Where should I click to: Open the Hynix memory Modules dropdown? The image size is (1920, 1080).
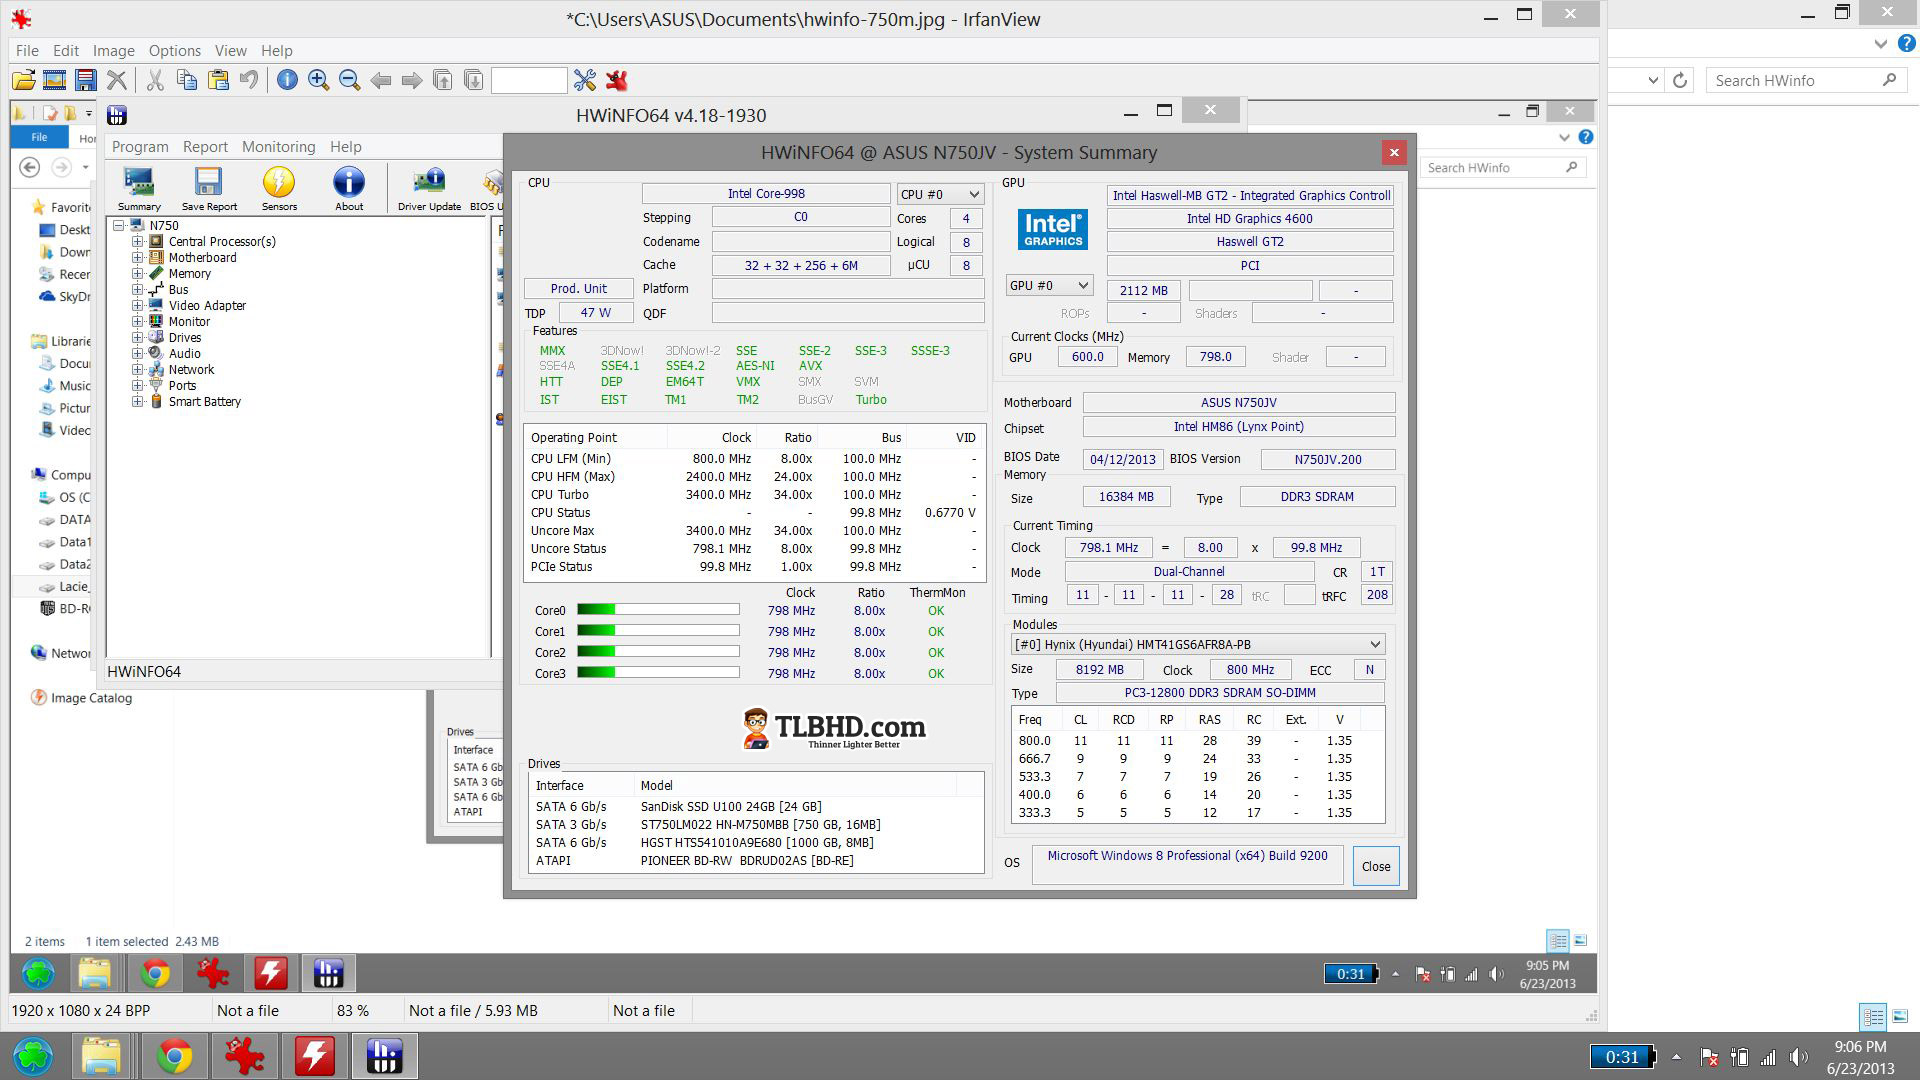(x=1198, y=645)
